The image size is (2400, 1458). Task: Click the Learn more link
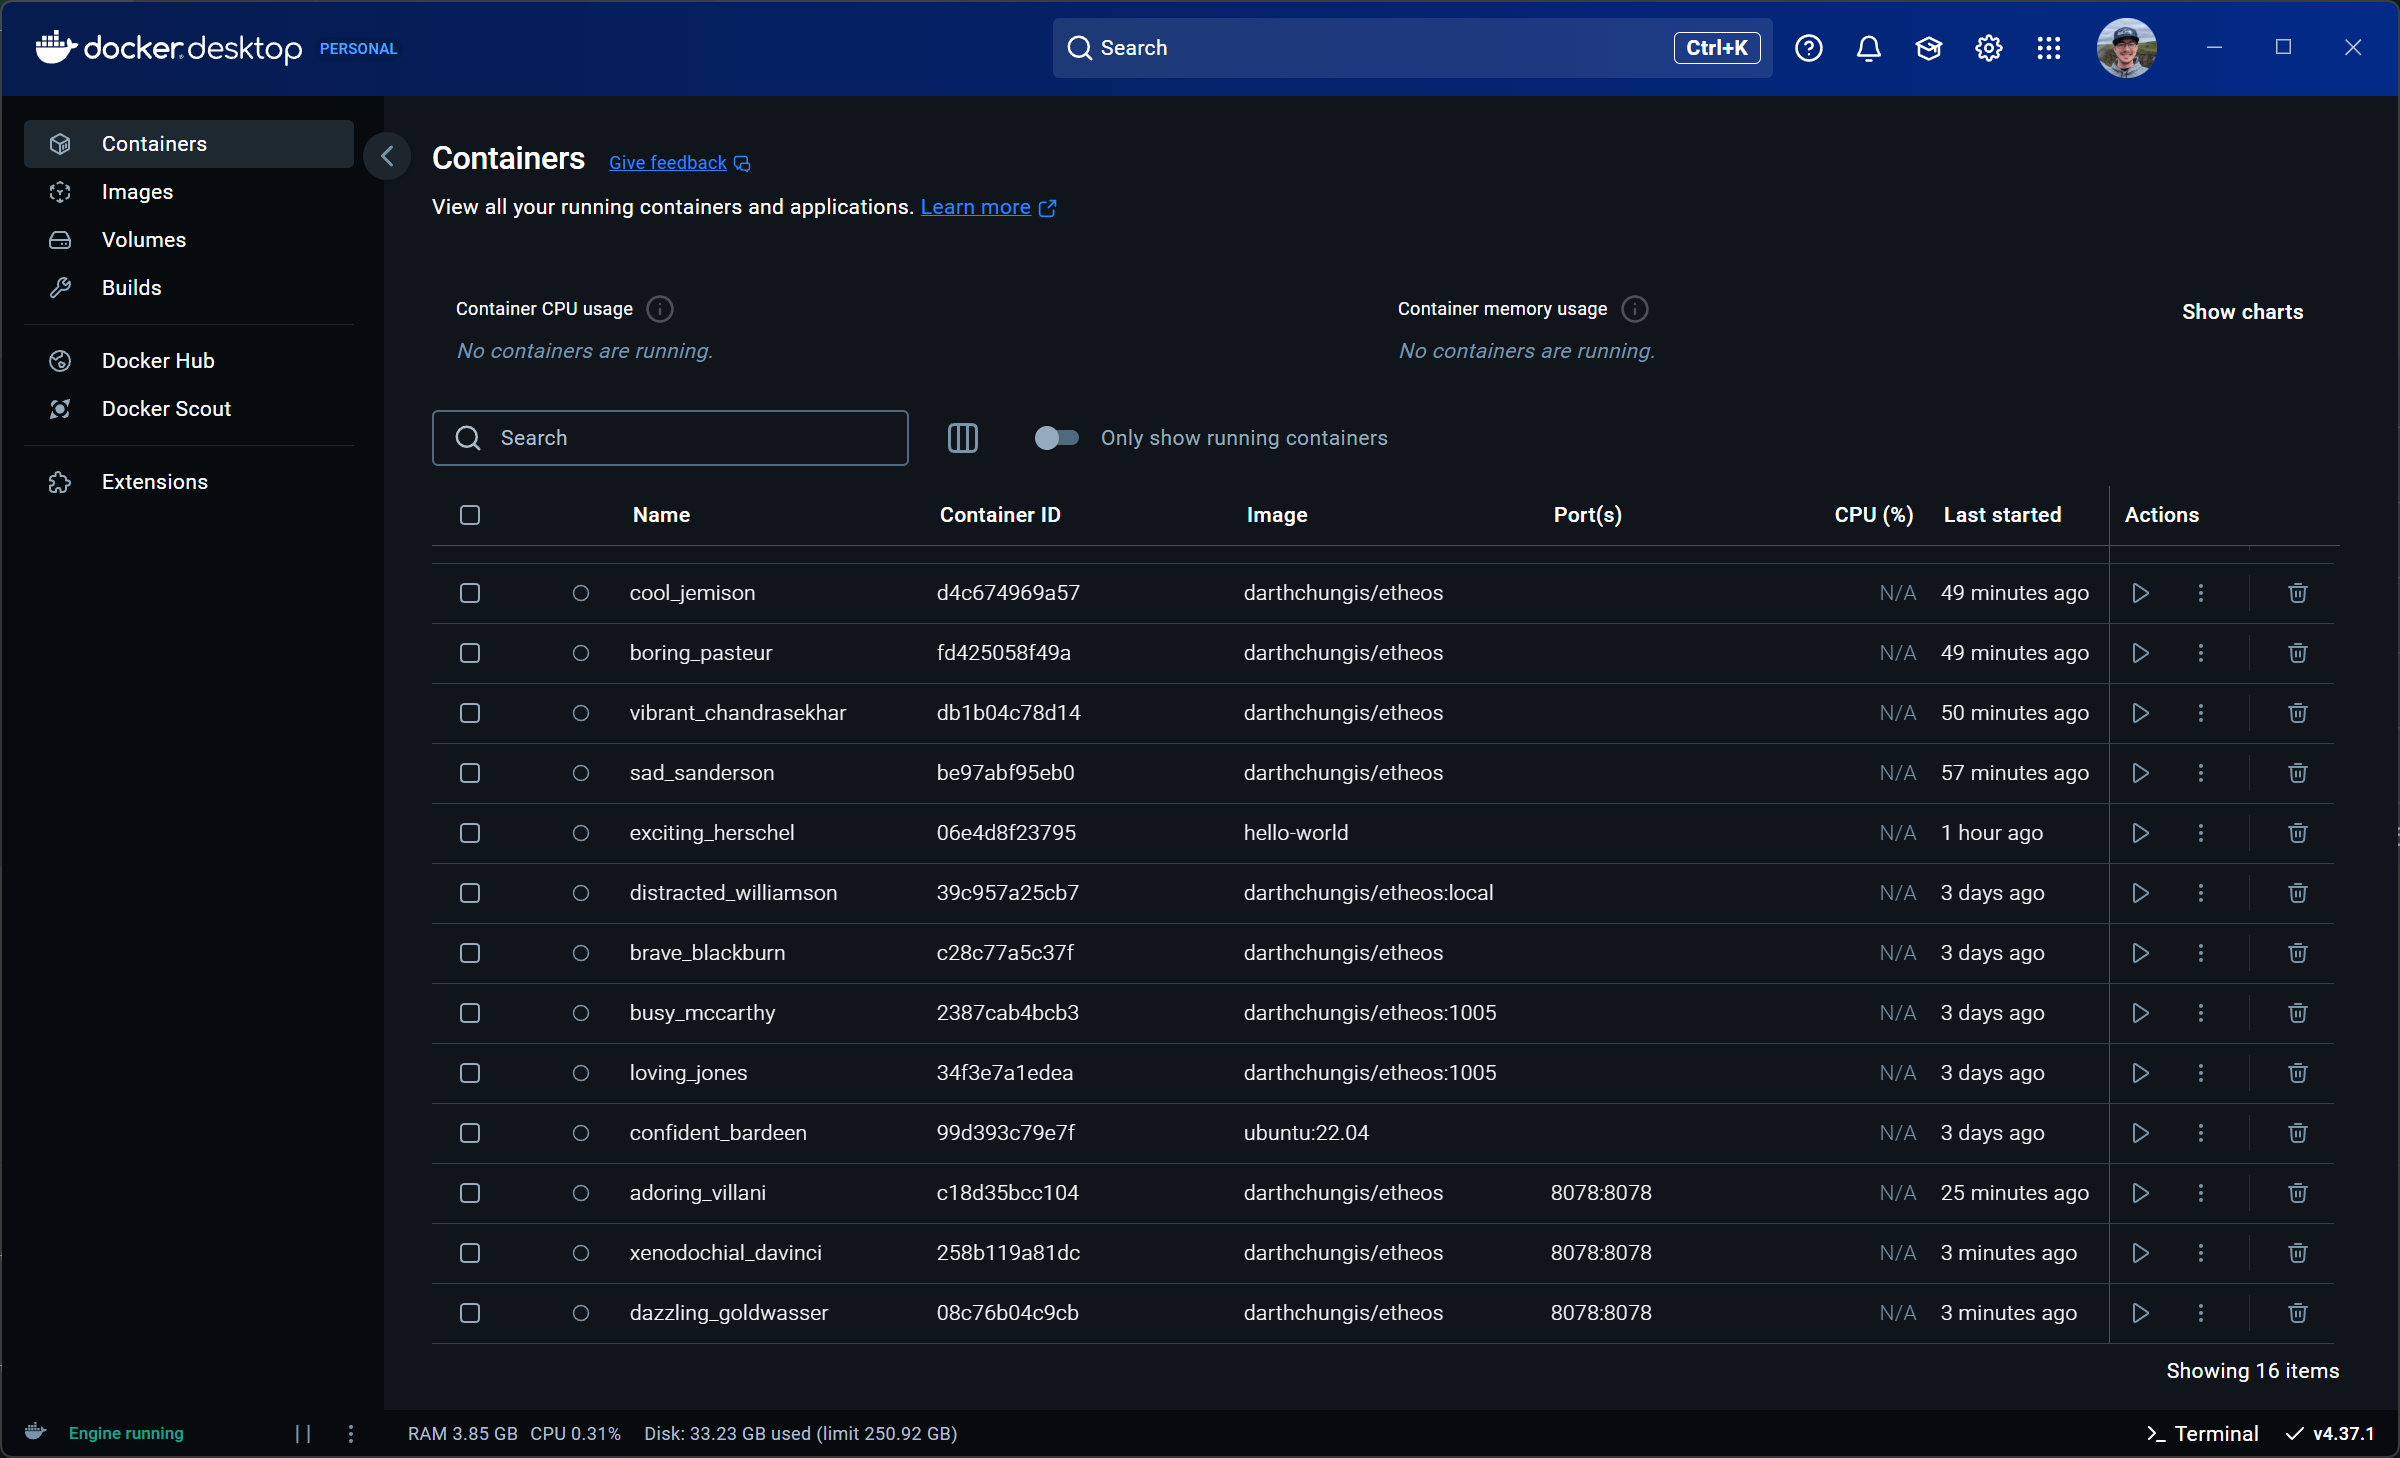[x=987, y=207]
